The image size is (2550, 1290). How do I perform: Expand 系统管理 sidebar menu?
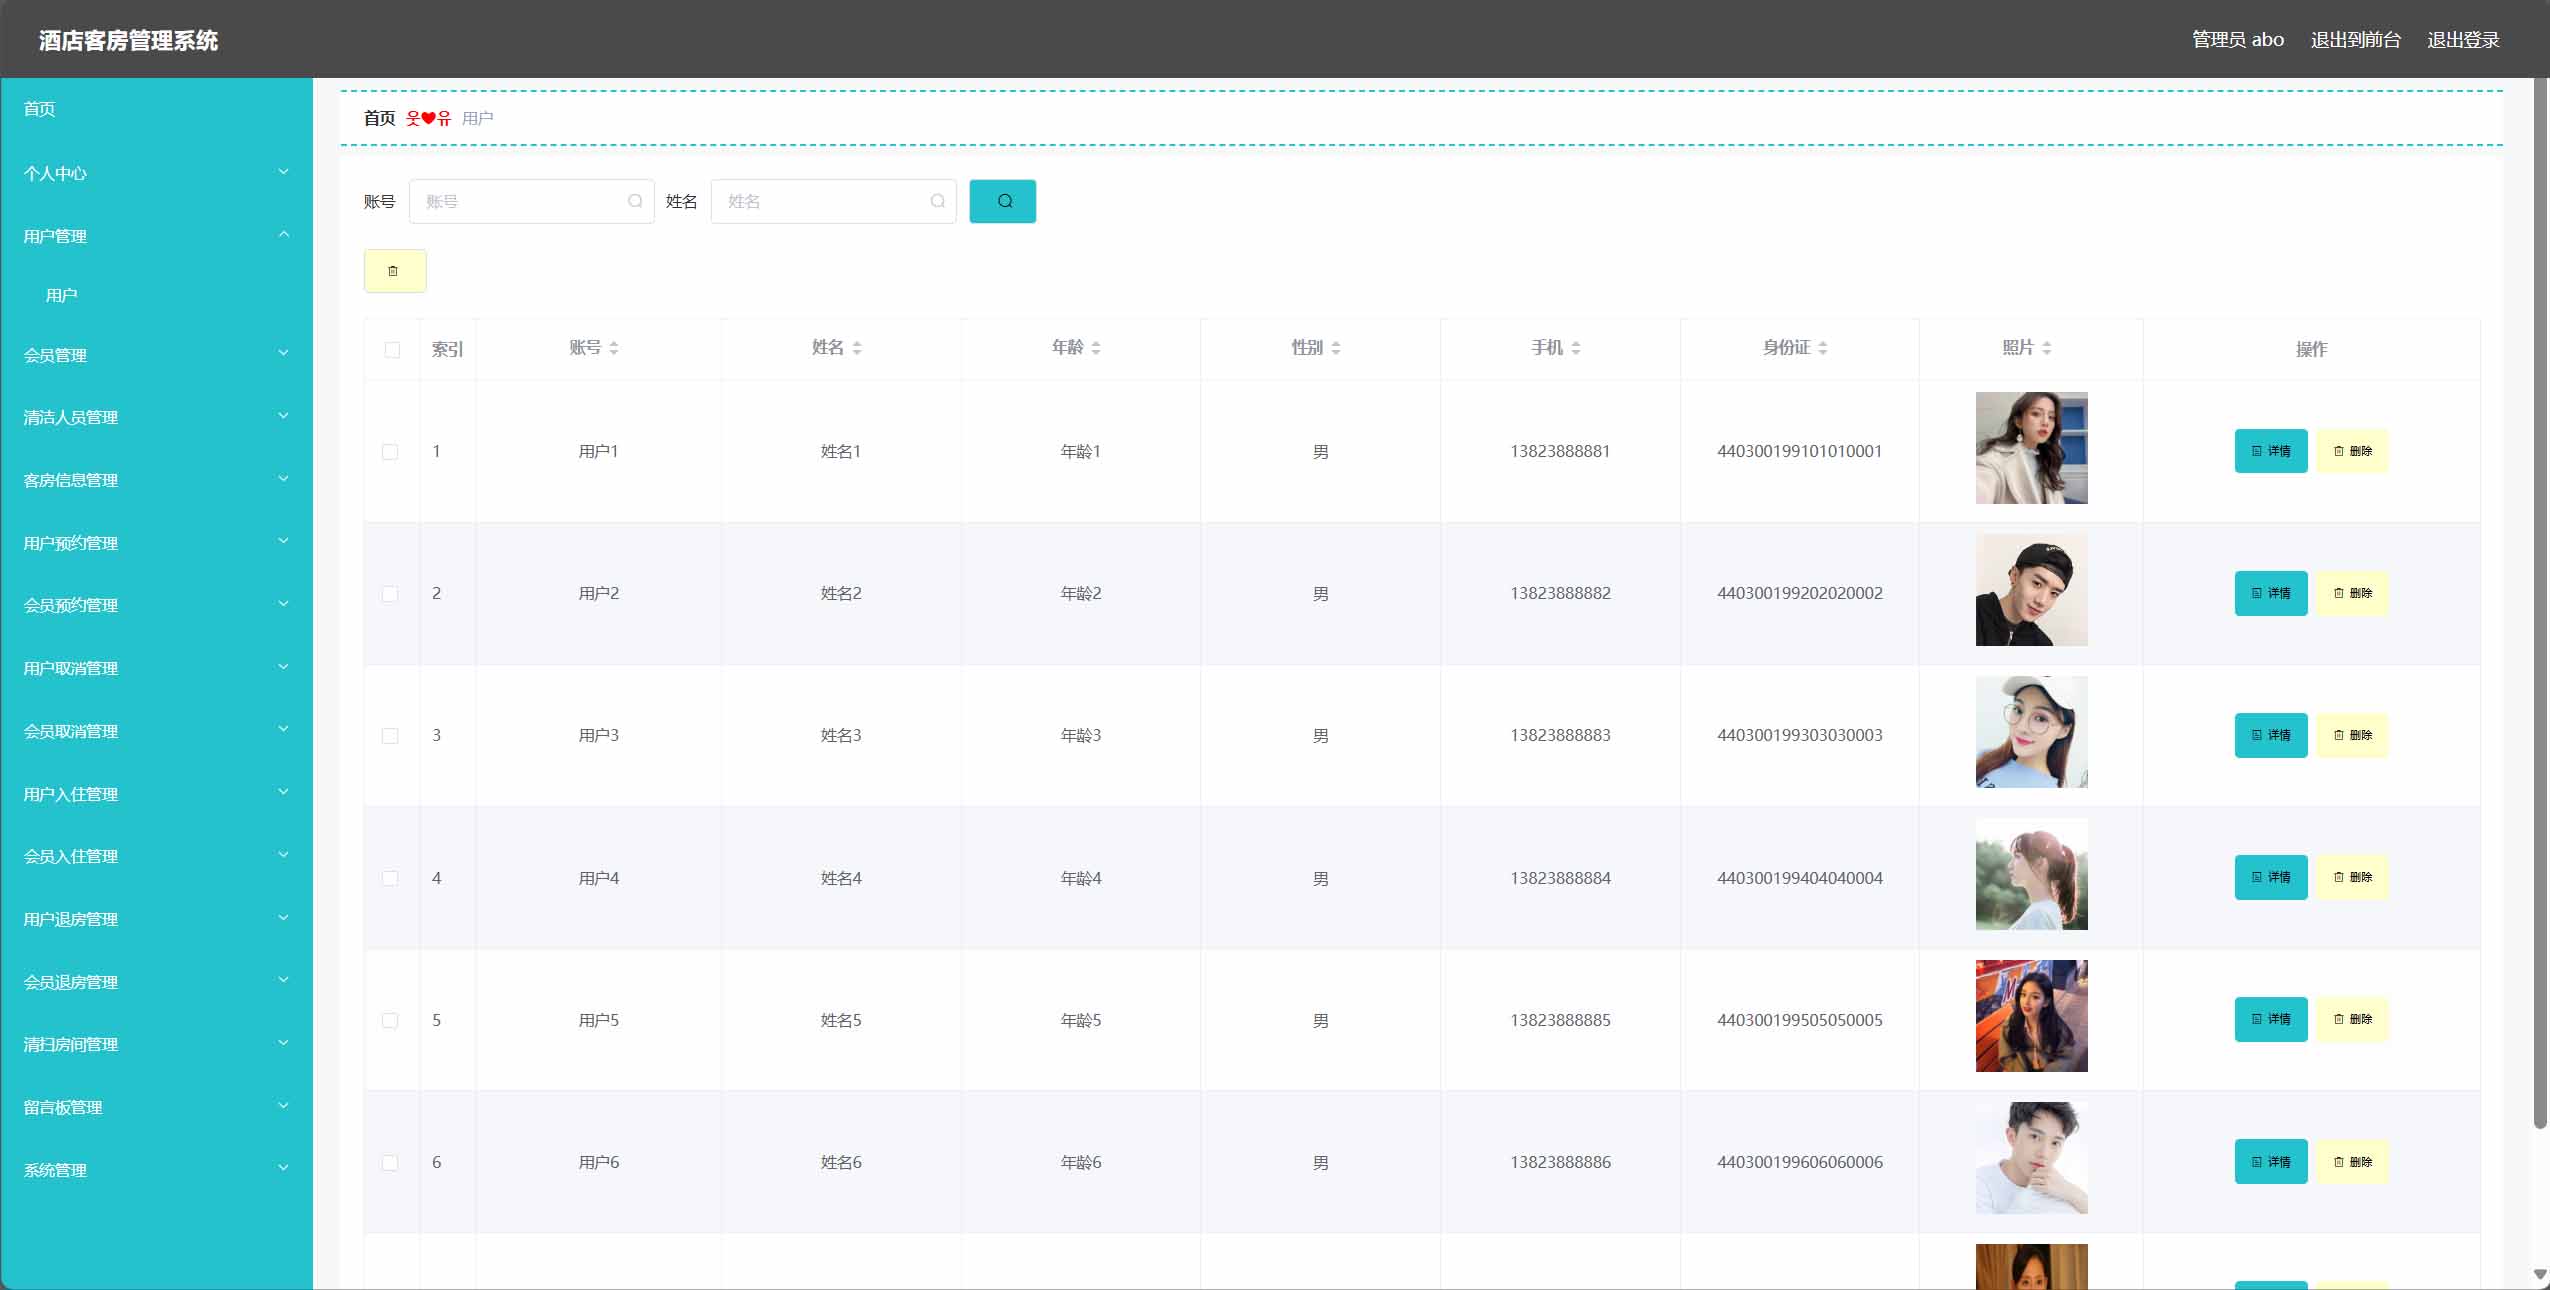[x=156, y=1170]
